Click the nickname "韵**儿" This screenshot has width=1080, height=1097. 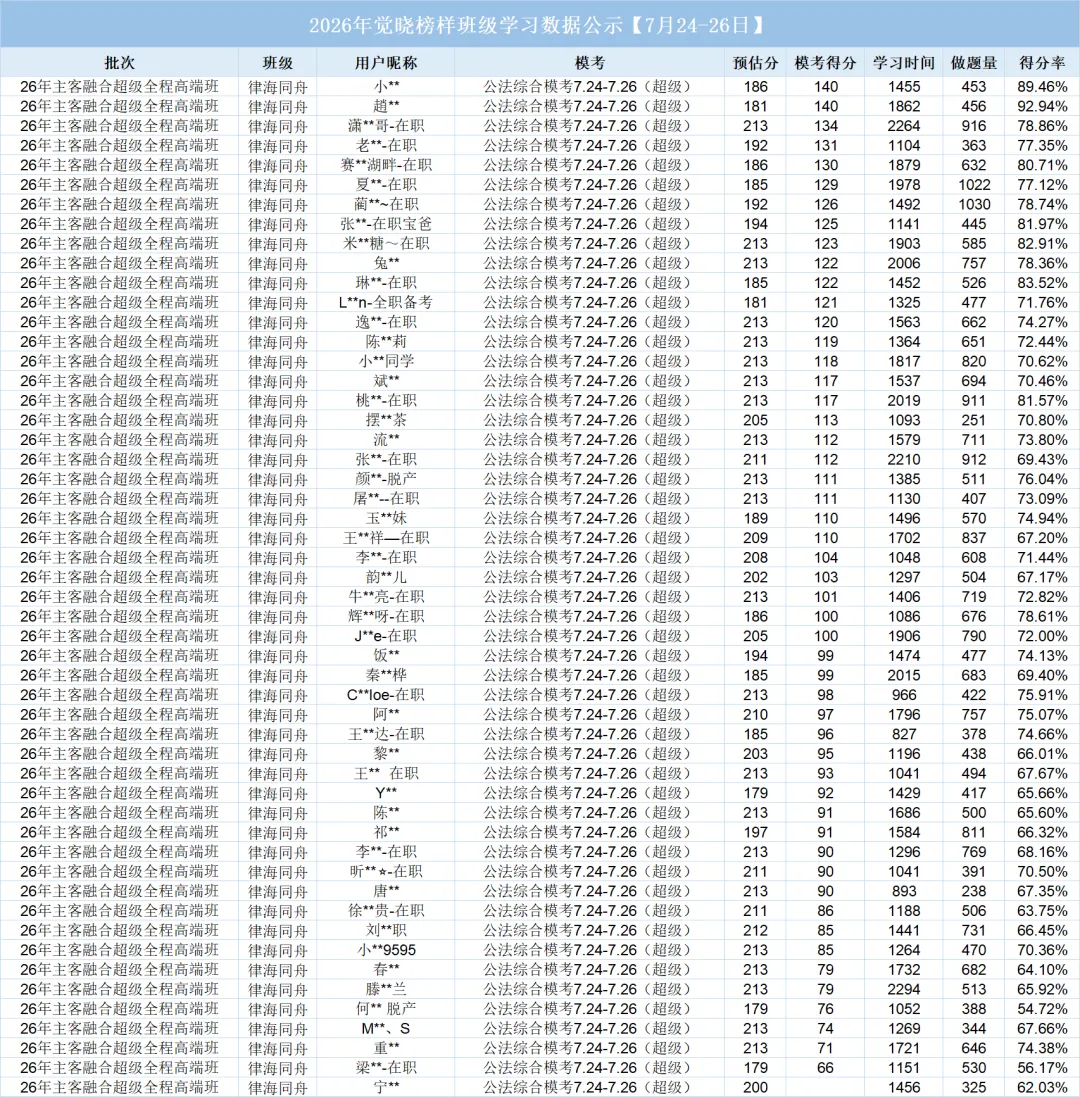(x=386, y=577)
